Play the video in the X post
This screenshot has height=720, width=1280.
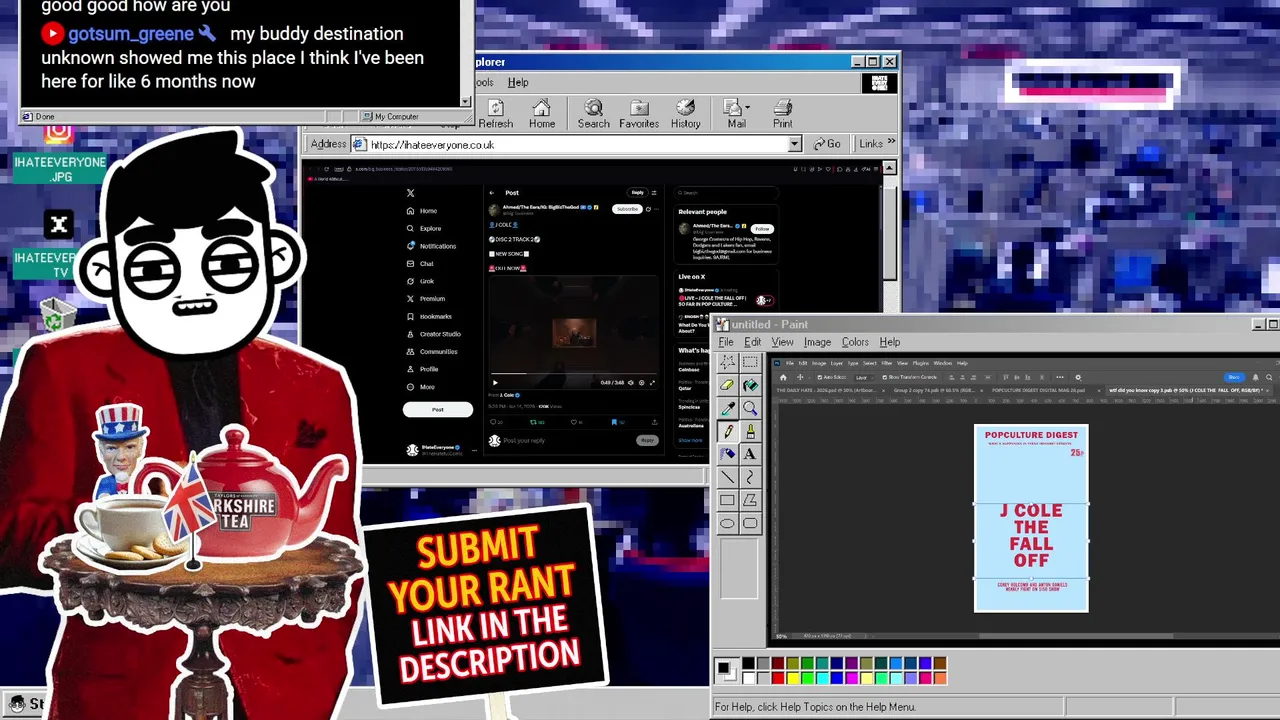pos(494,382)
